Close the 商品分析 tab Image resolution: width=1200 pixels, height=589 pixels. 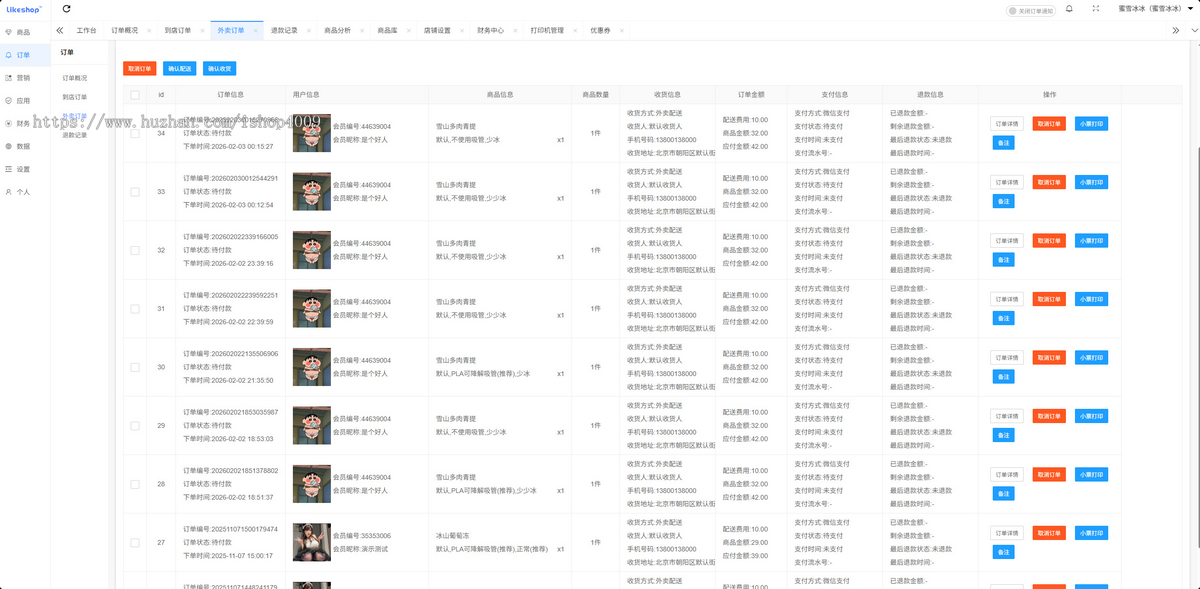(x=361, y=31)
